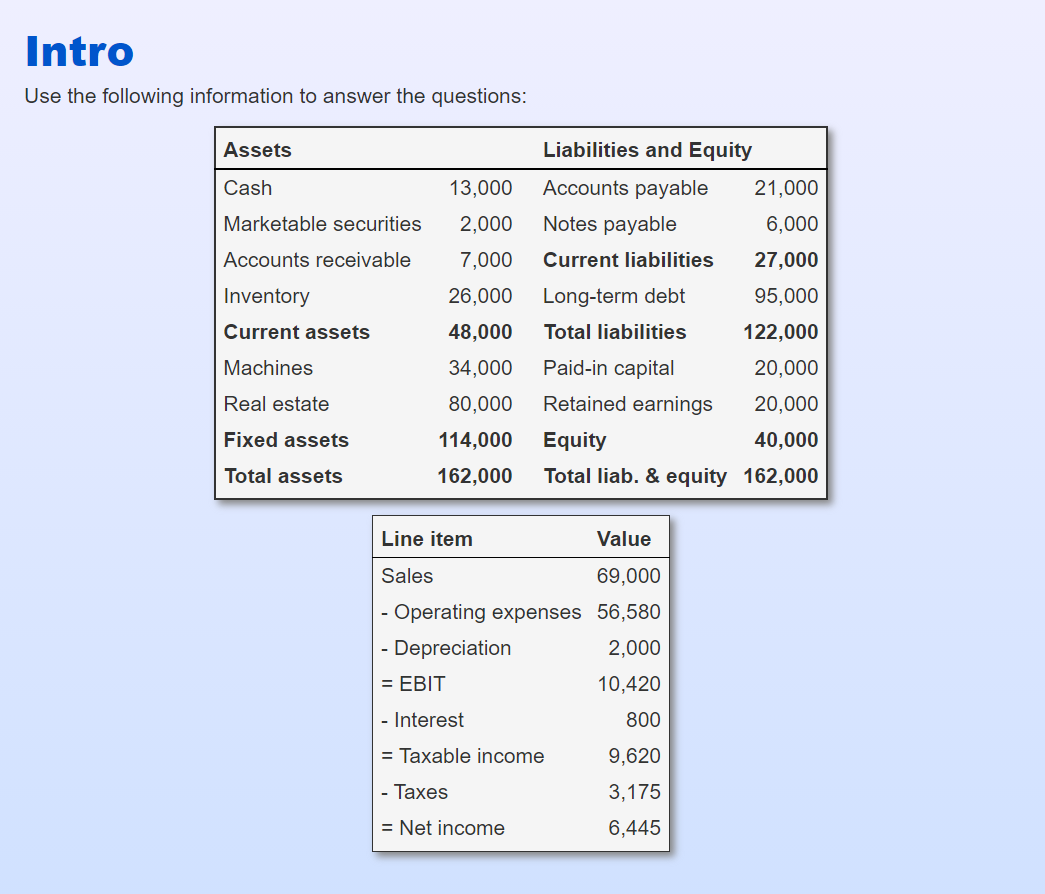The image size is (1045, 894).
Task: Select the Notes payable value 6,000
Action: click(792, 224)
